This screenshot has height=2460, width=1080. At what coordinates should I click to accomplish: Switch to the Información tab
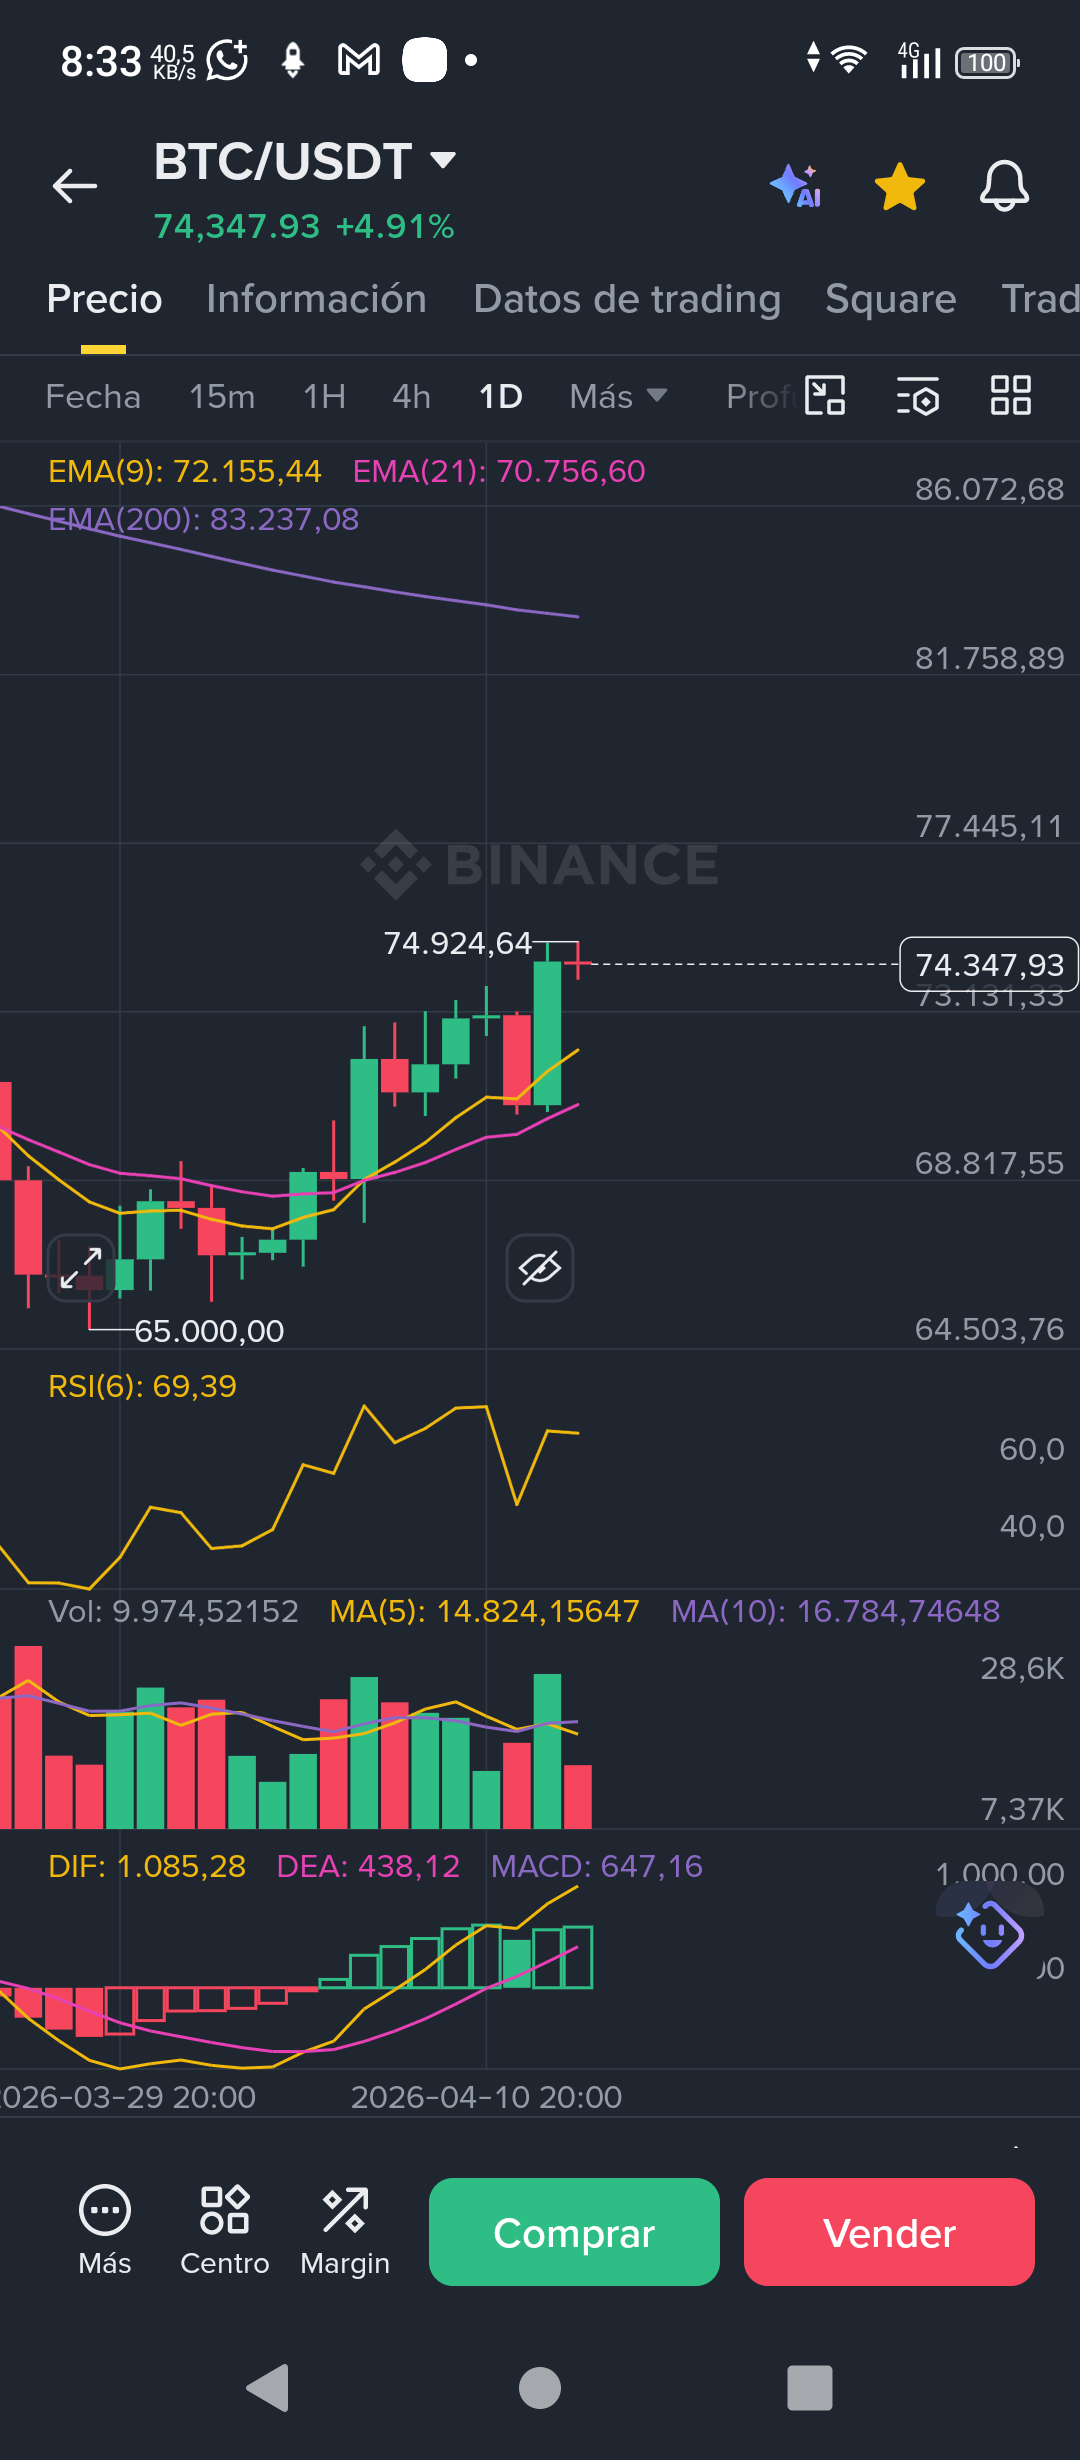(316, 299)
